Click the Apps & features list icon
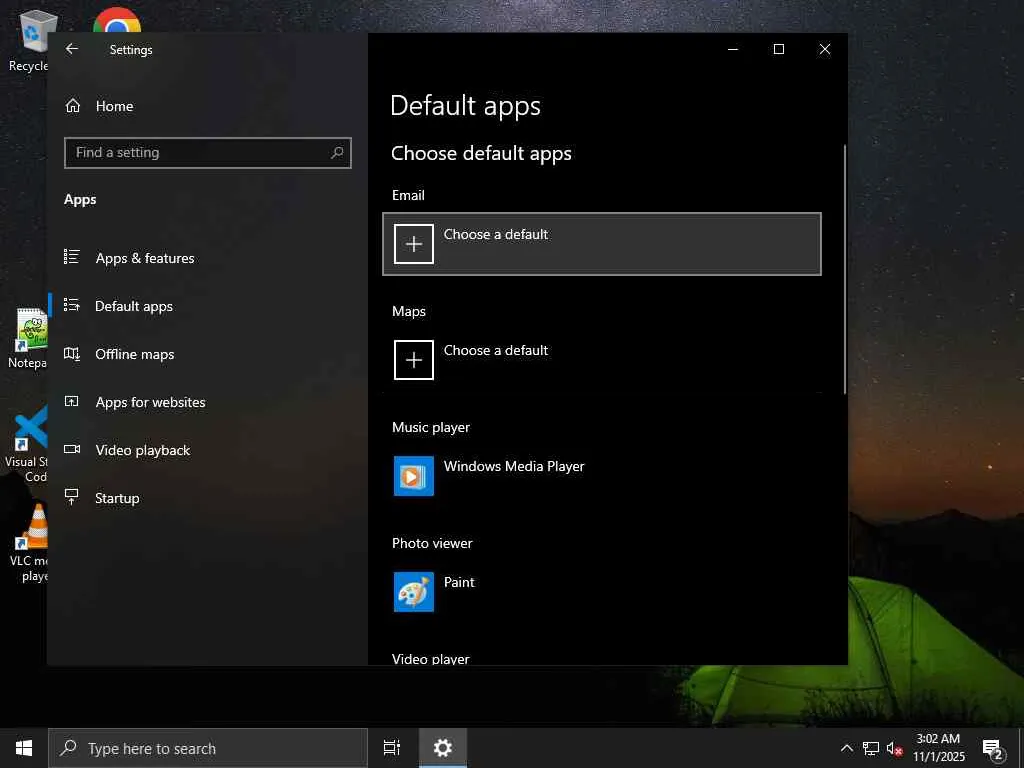This screenshot has width=1024, height=768. tap(72, 257)
